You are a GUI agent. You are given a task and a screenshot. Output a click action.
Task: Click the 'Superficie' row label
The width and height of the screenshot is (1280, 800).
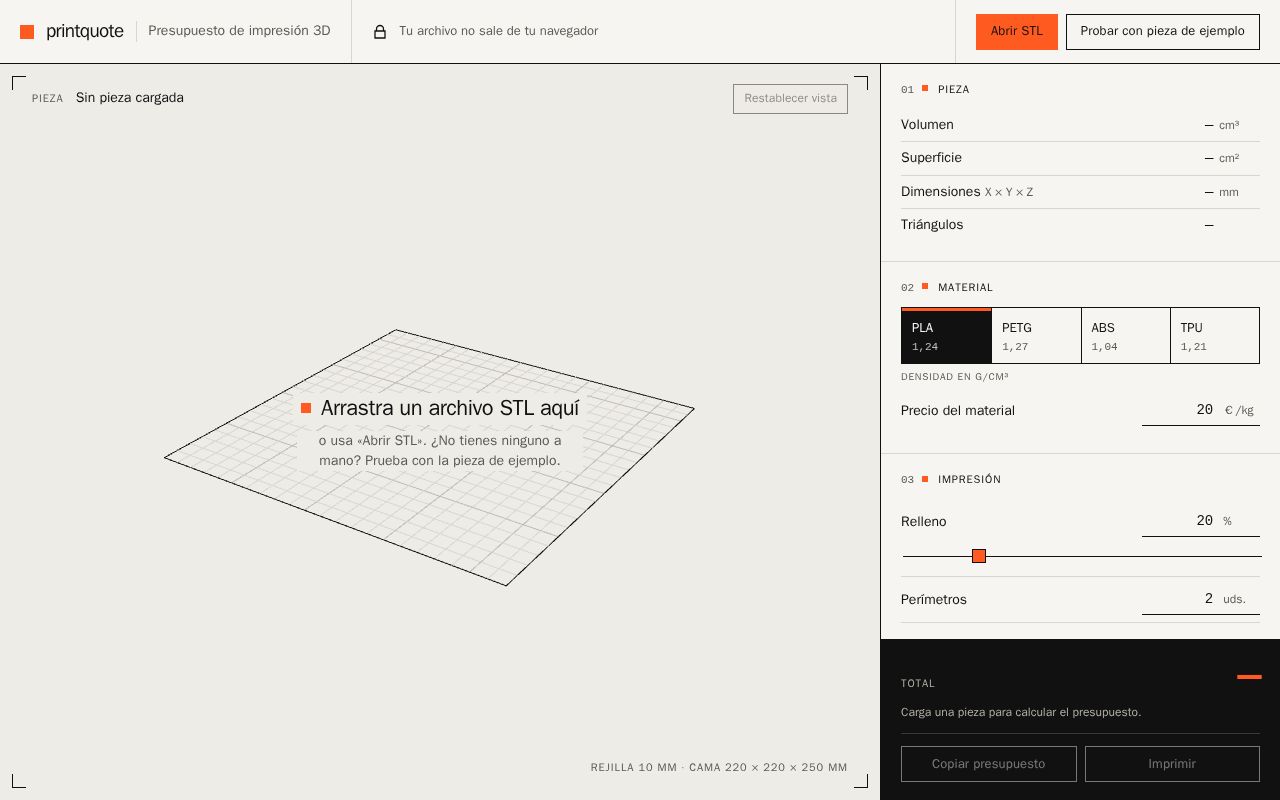tap(931, 158)
